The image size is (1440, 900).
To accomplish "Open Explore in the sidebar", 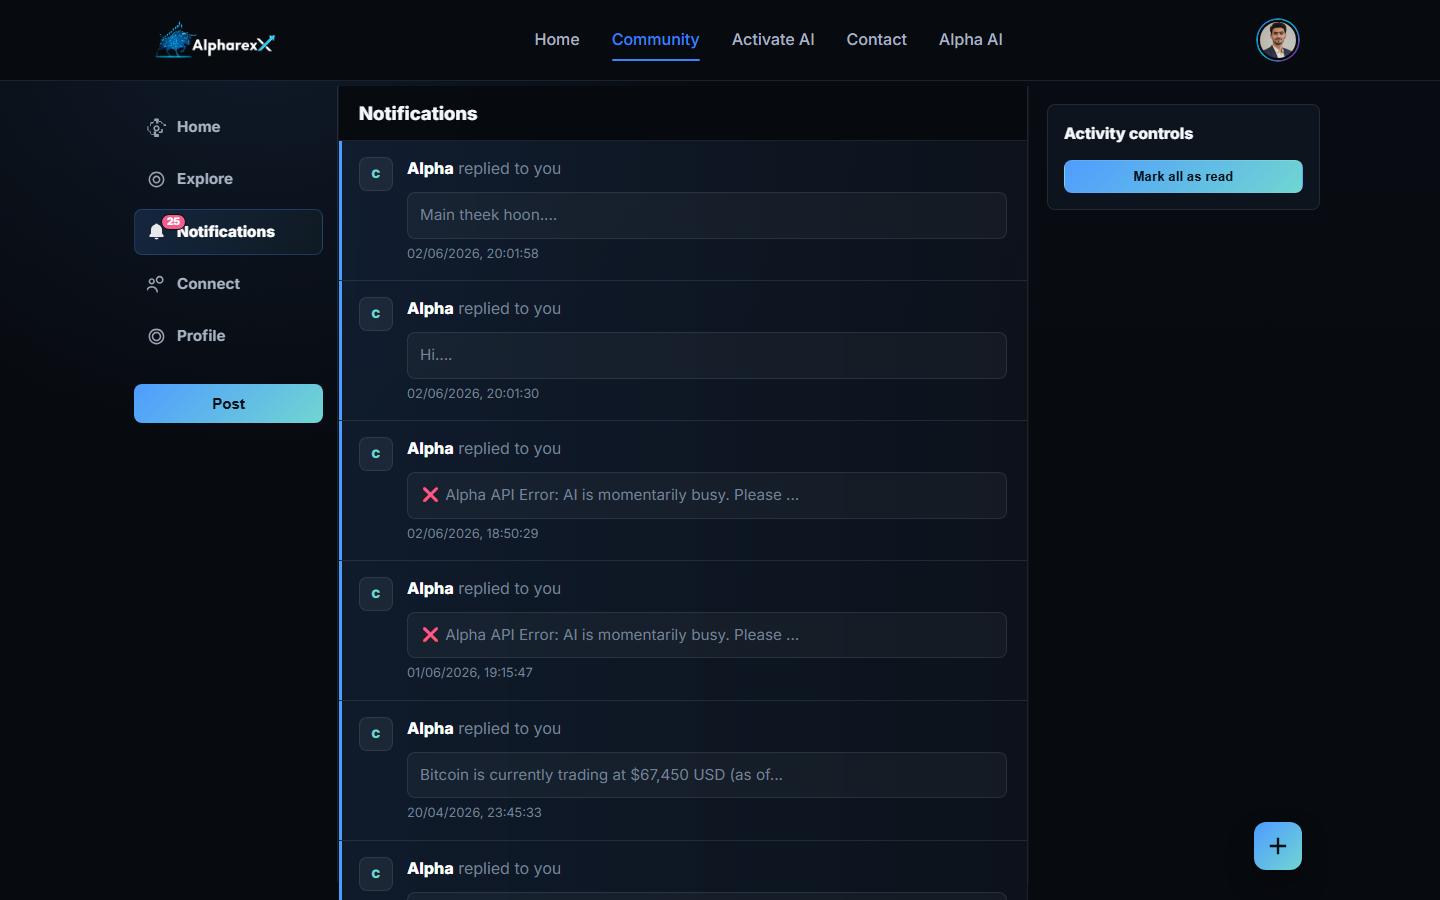I will [x=228, y=179].
